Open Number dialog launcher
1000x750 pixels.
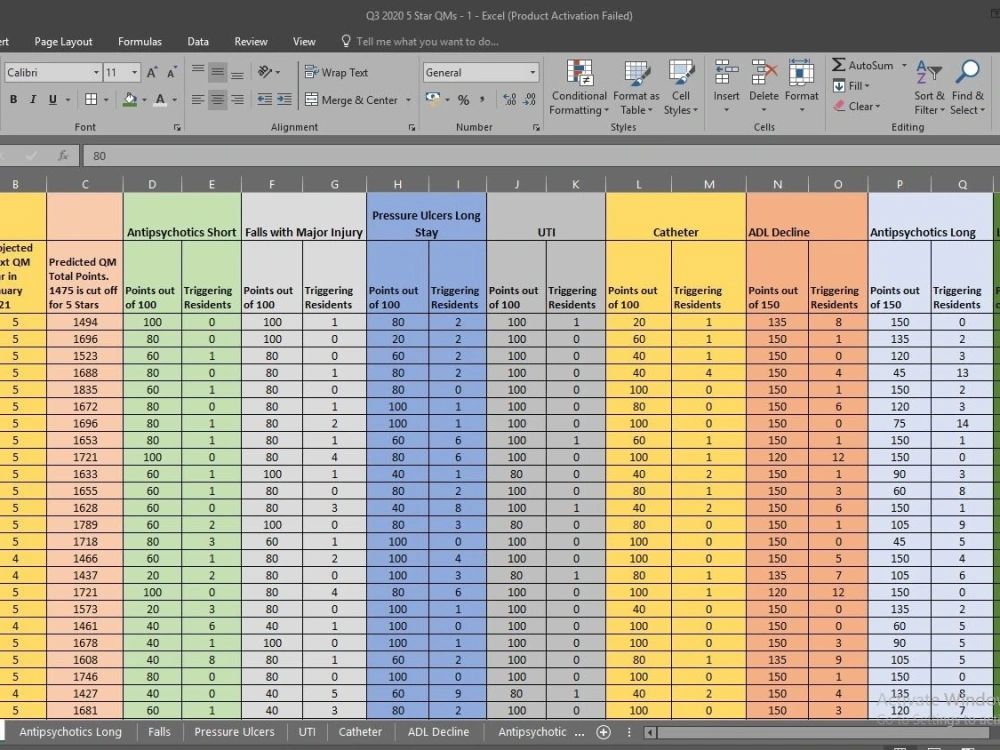point(536,128)
